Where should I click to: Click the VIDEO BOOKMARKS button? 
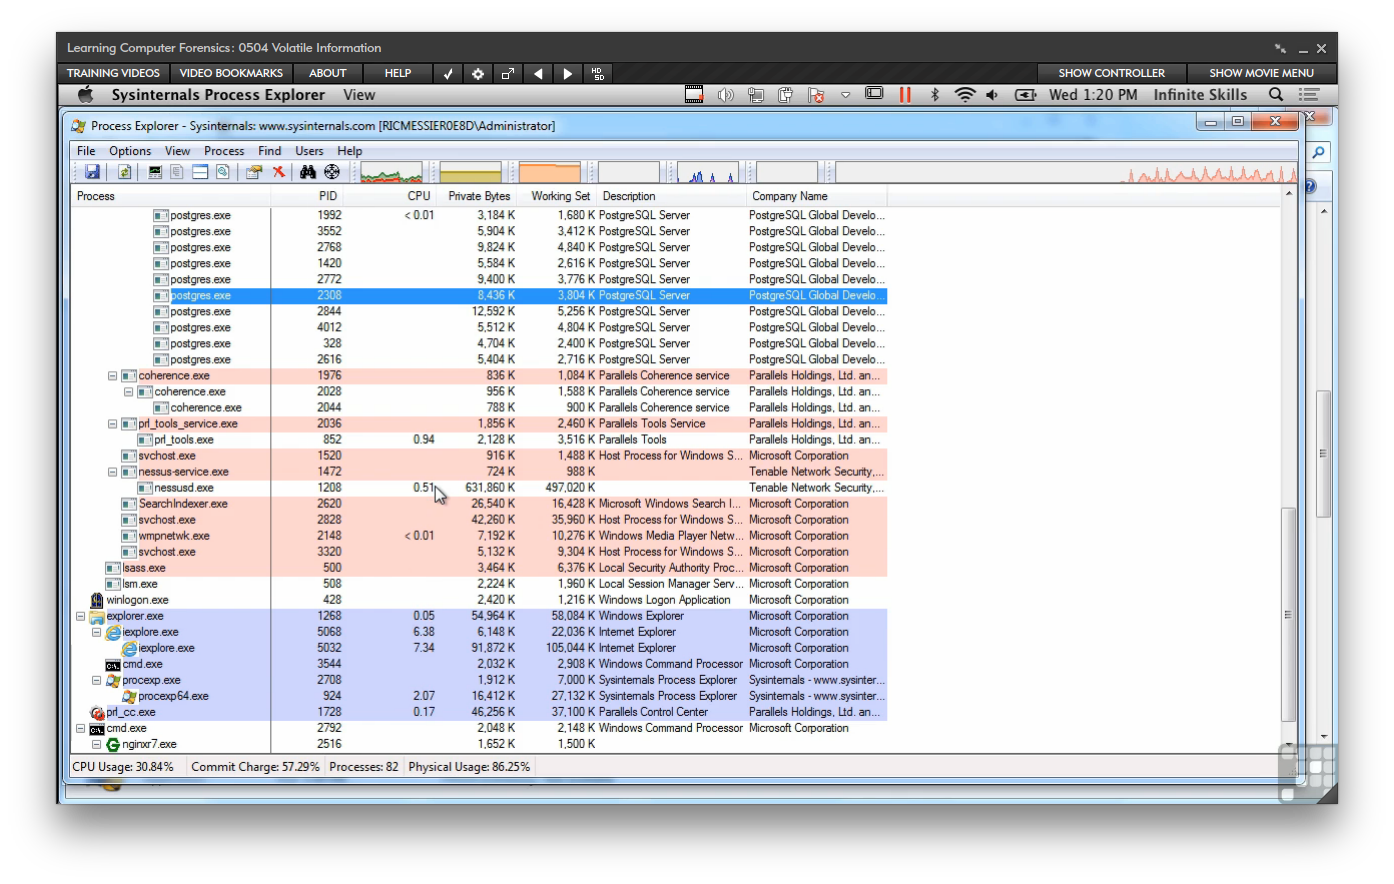point(231,73)
